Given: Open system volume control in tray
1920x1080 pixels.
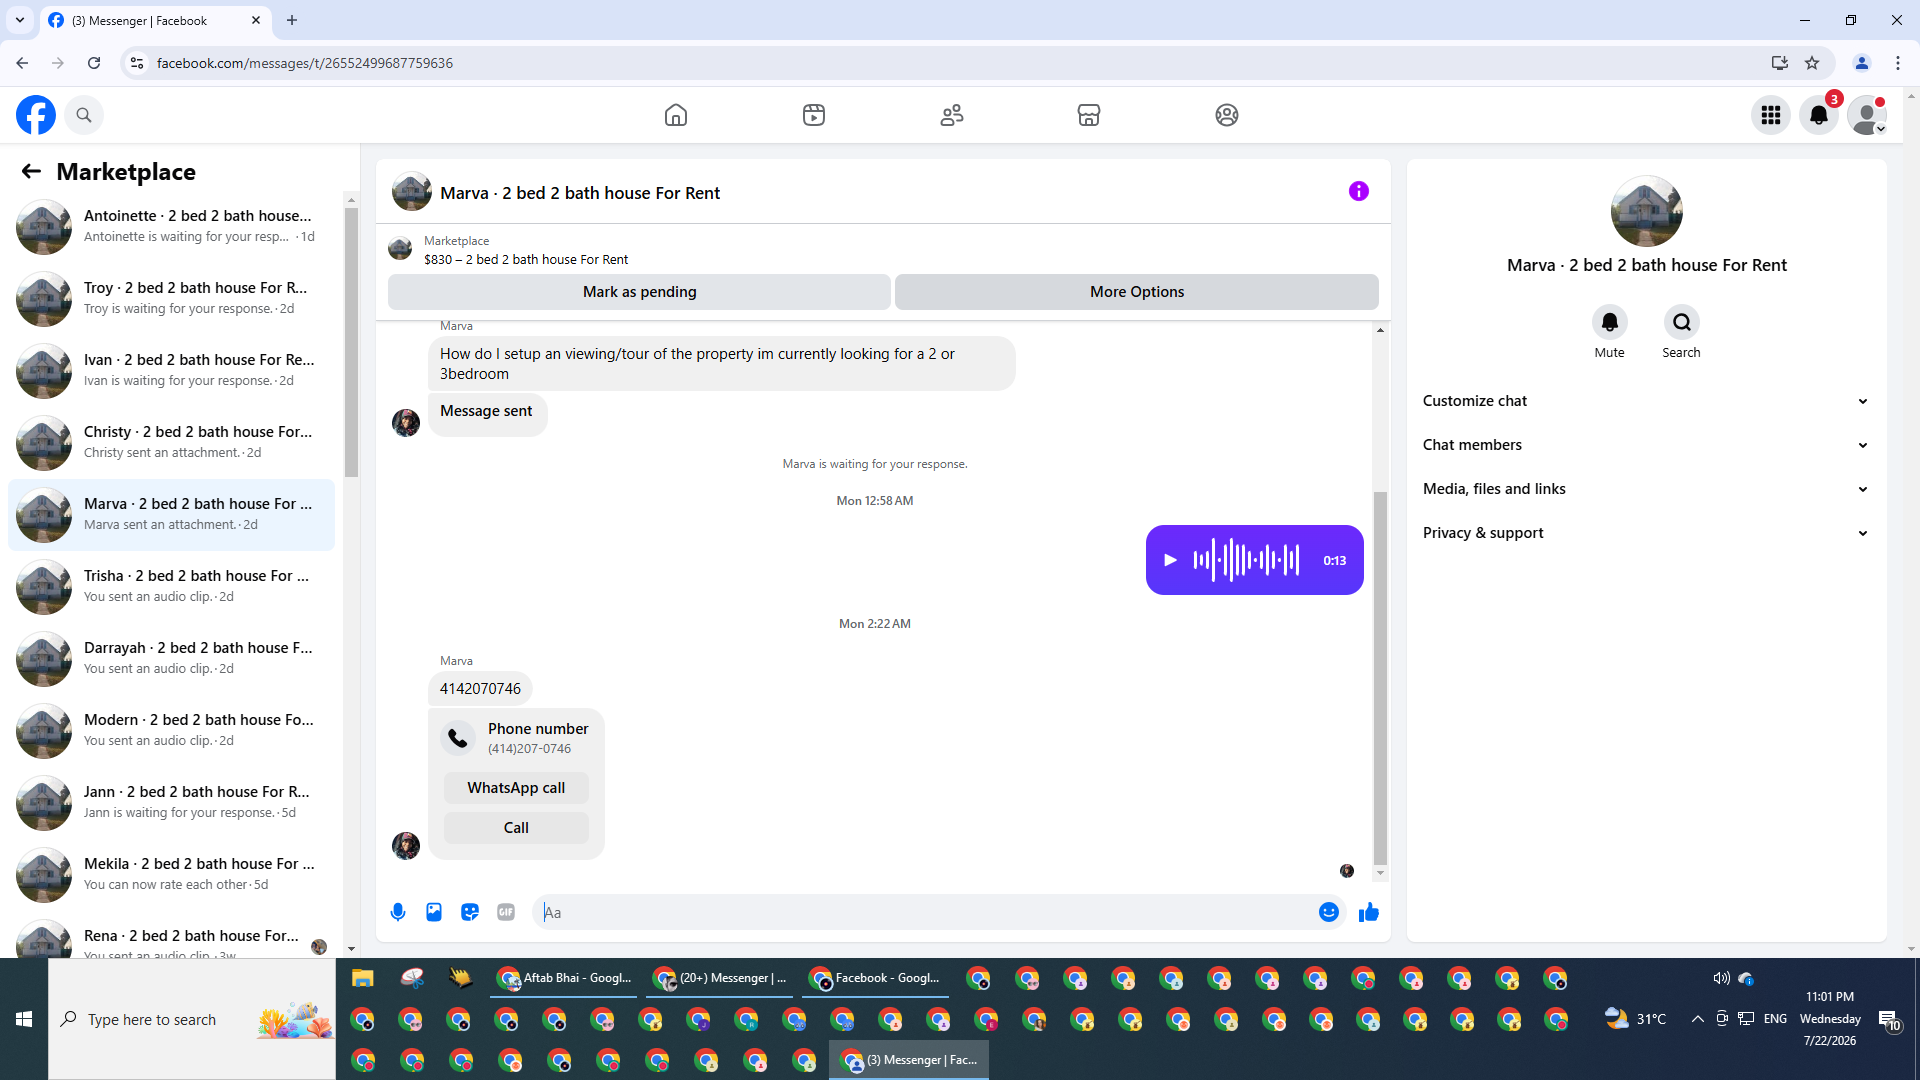Looking at the screenshot, I should (1721, 978).
